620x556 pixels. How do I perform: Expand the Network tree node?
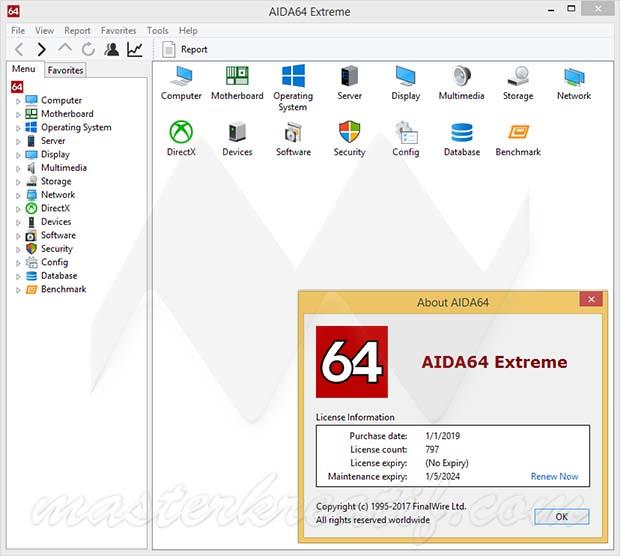click(18, 195)
